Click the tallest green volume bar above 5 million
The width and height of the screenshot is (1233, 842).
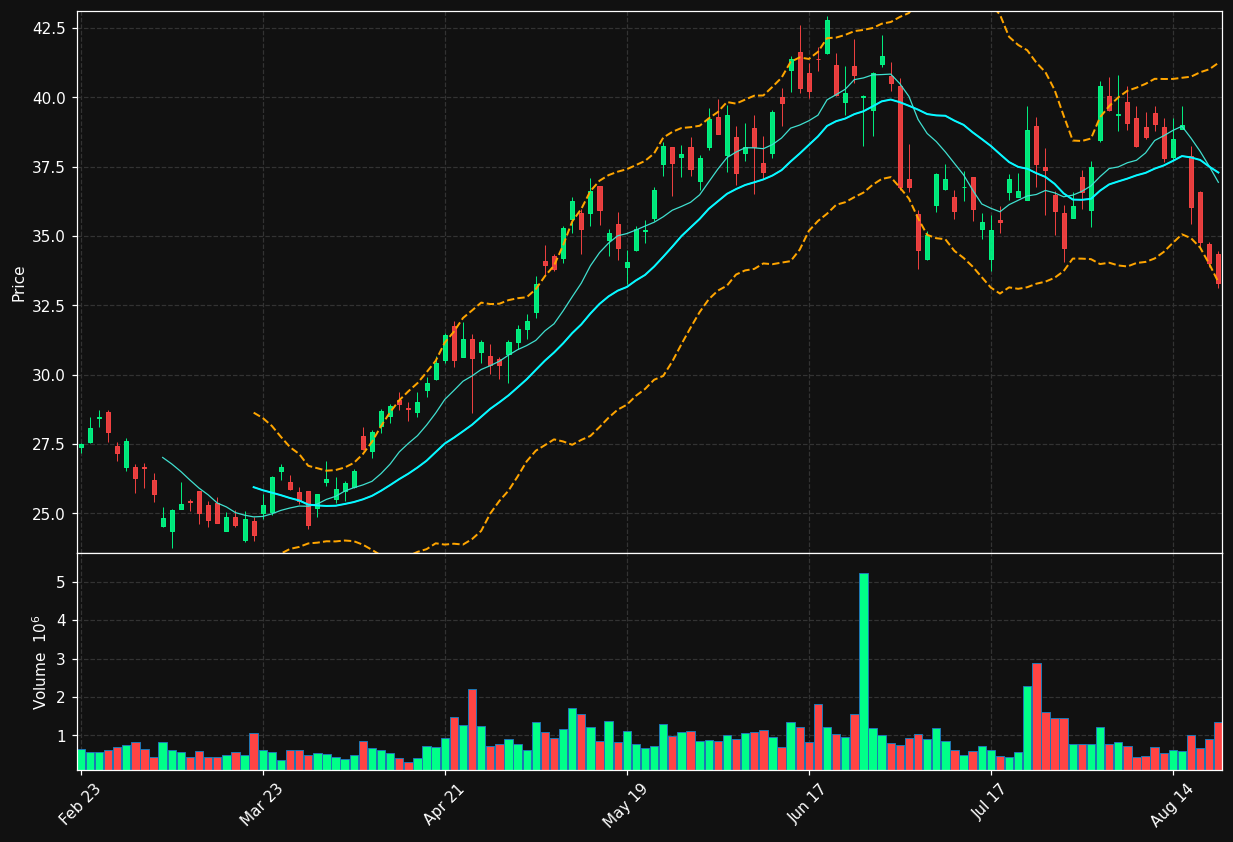click(864, 672)
